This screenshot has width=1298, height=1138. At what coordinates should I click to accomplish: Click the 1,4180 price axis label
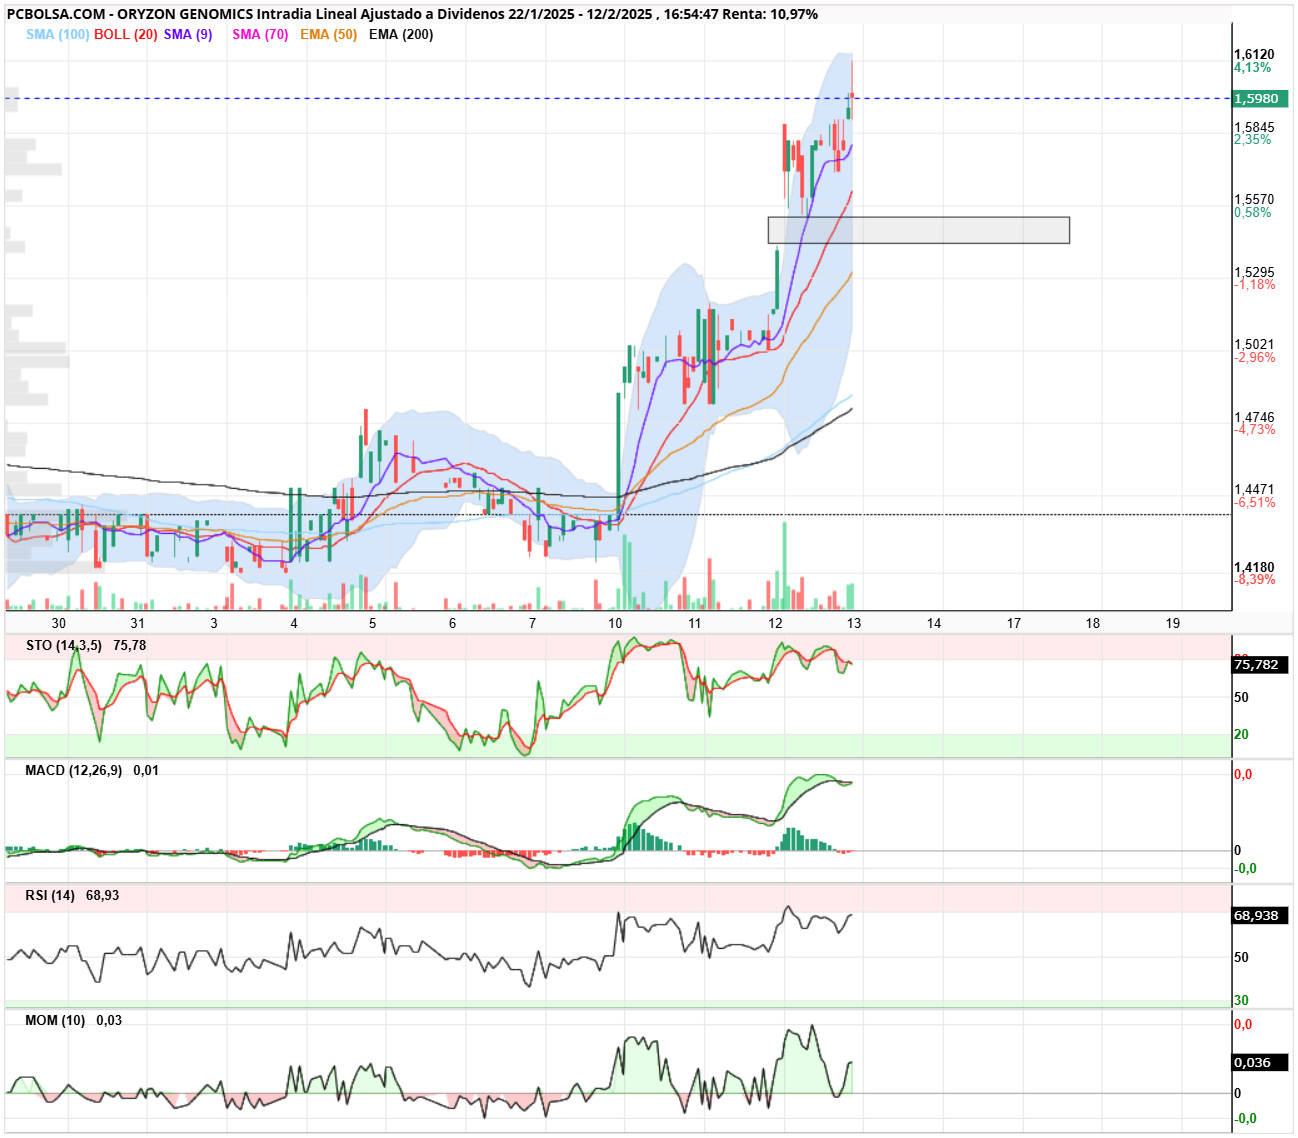[x=1254, y=567]
